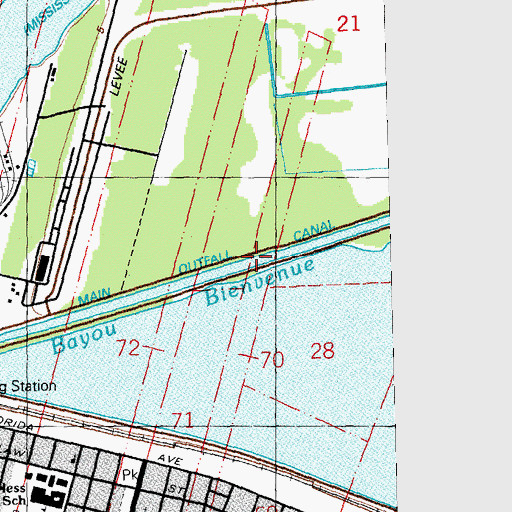Click the 'Sch' school label
The height and width of the screenshot is (512, 512).
click(x=14, y=500)
